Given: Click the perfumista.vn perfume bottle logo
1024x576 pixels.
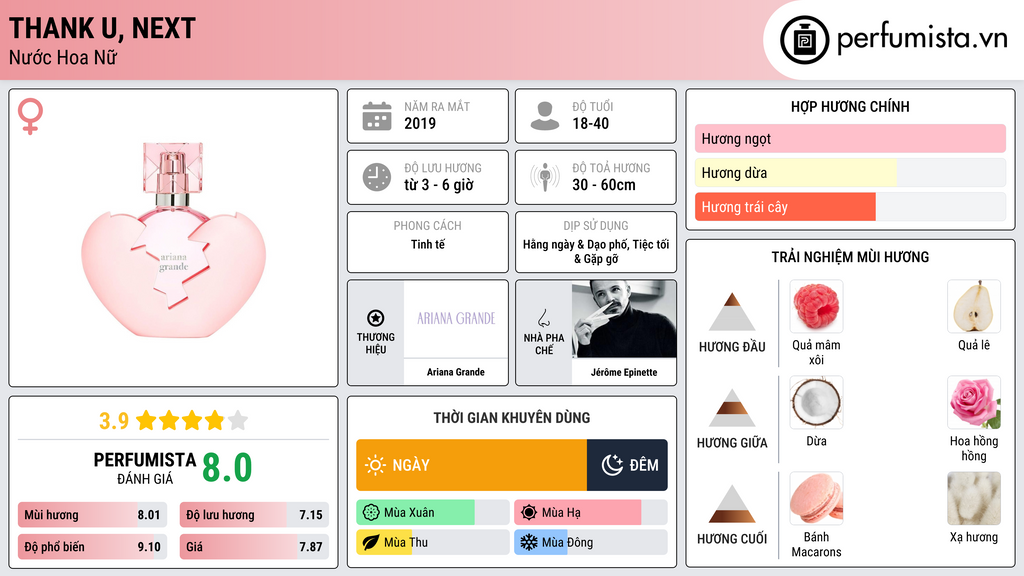Looking at the screenshot, I should (804, 40).
